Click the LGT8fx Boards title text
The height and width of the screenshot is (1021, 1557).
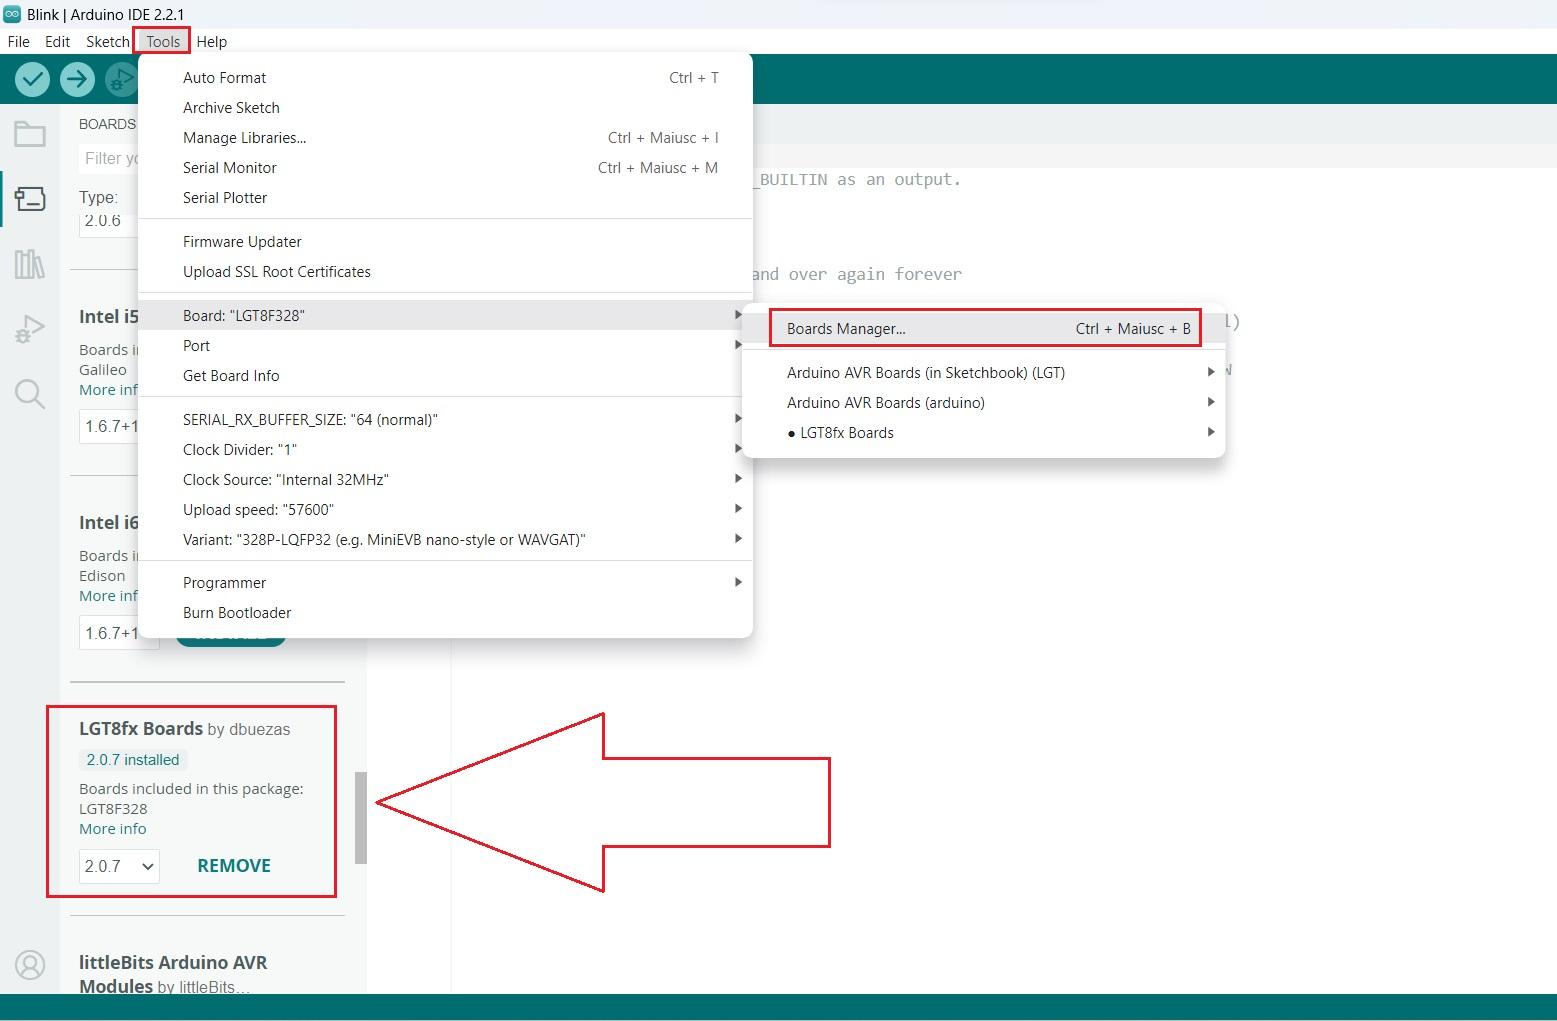point(141,728)
